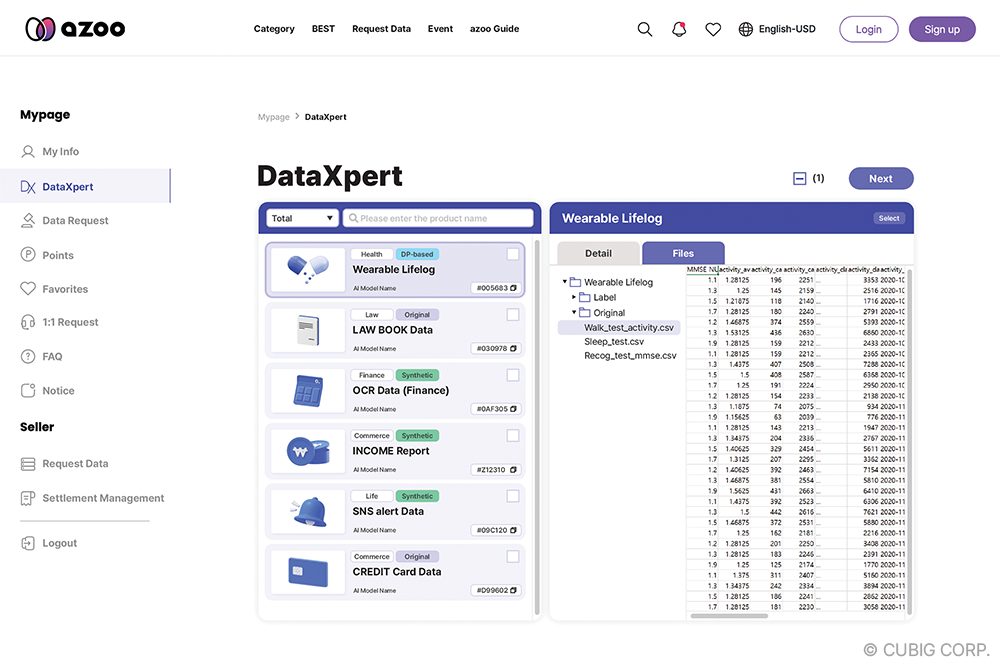Screen dimensions: 1000x666
Task: Check the INCOME Report checkbox
Action: click(513, 436)
